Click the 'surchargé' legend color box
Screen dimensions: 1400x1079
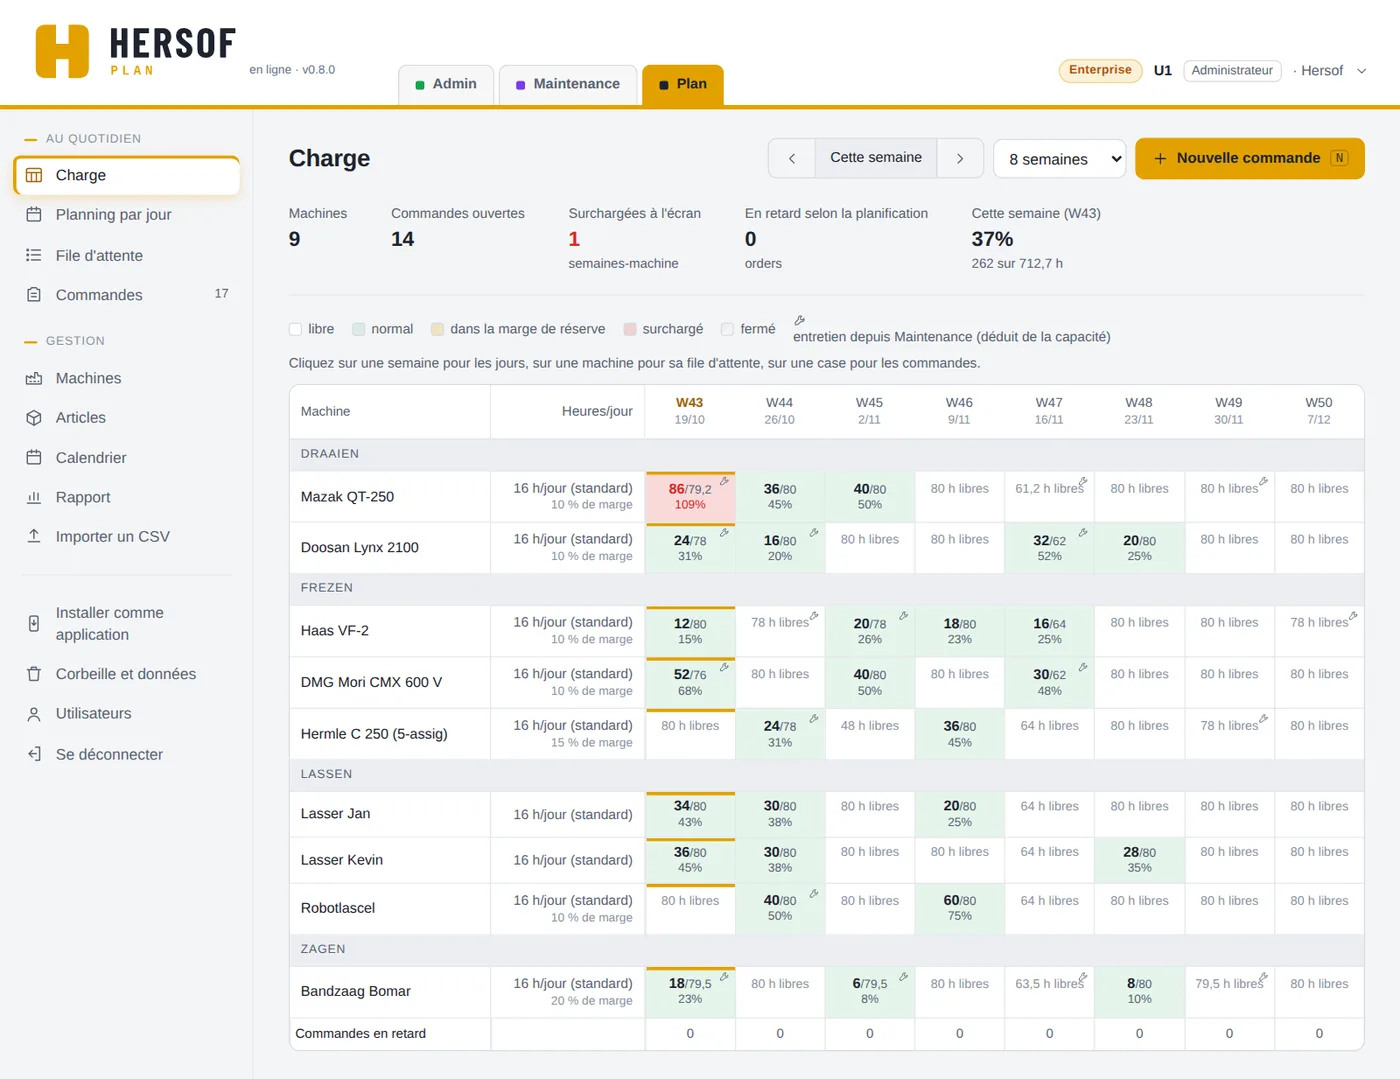point(630,329)
